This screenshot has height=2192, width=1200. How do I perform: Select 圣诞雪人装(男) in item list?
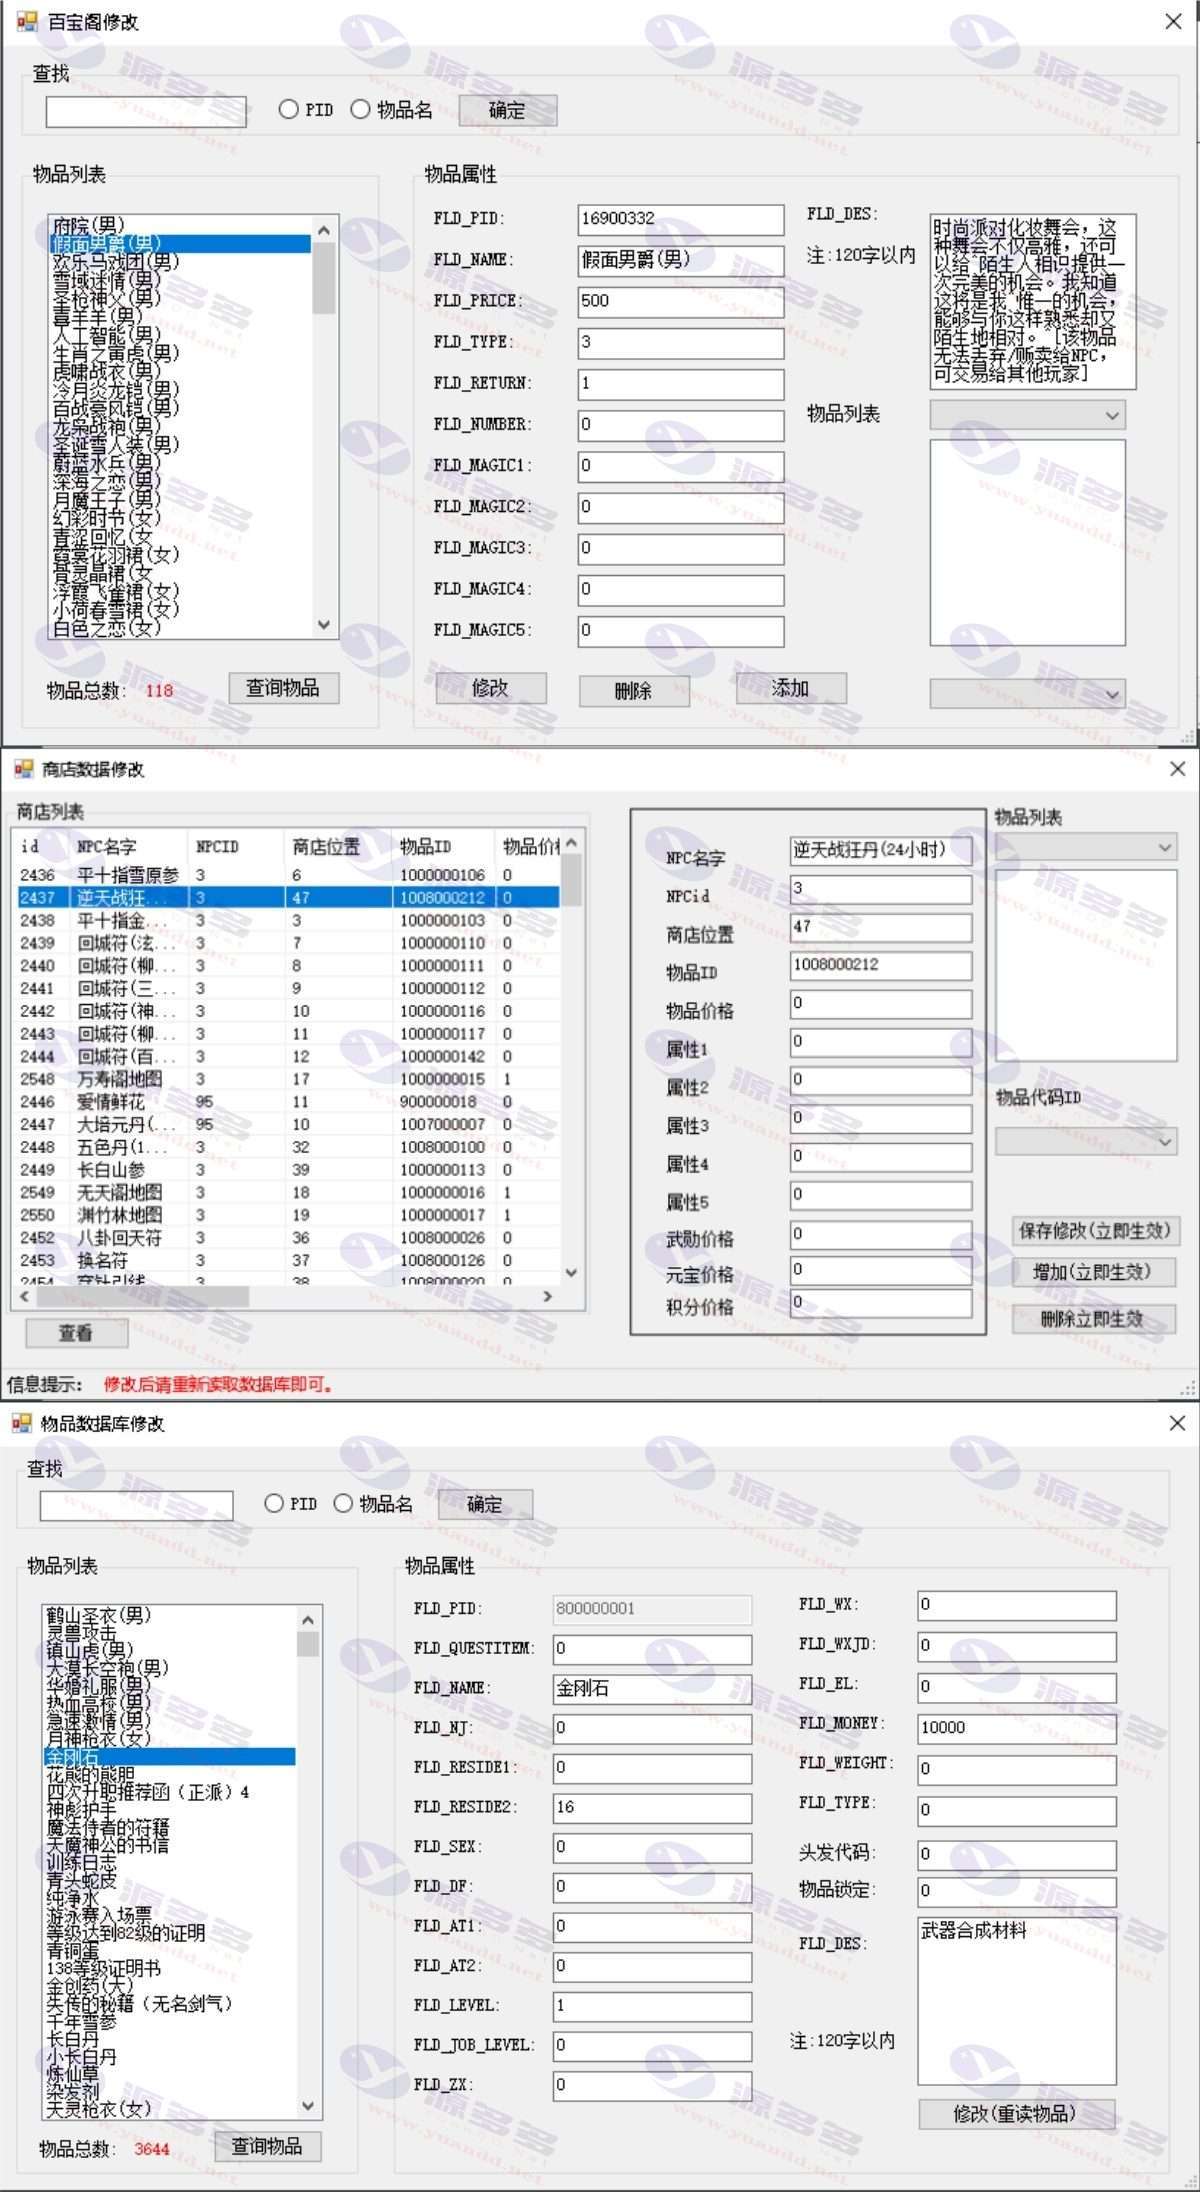point(180,444)
